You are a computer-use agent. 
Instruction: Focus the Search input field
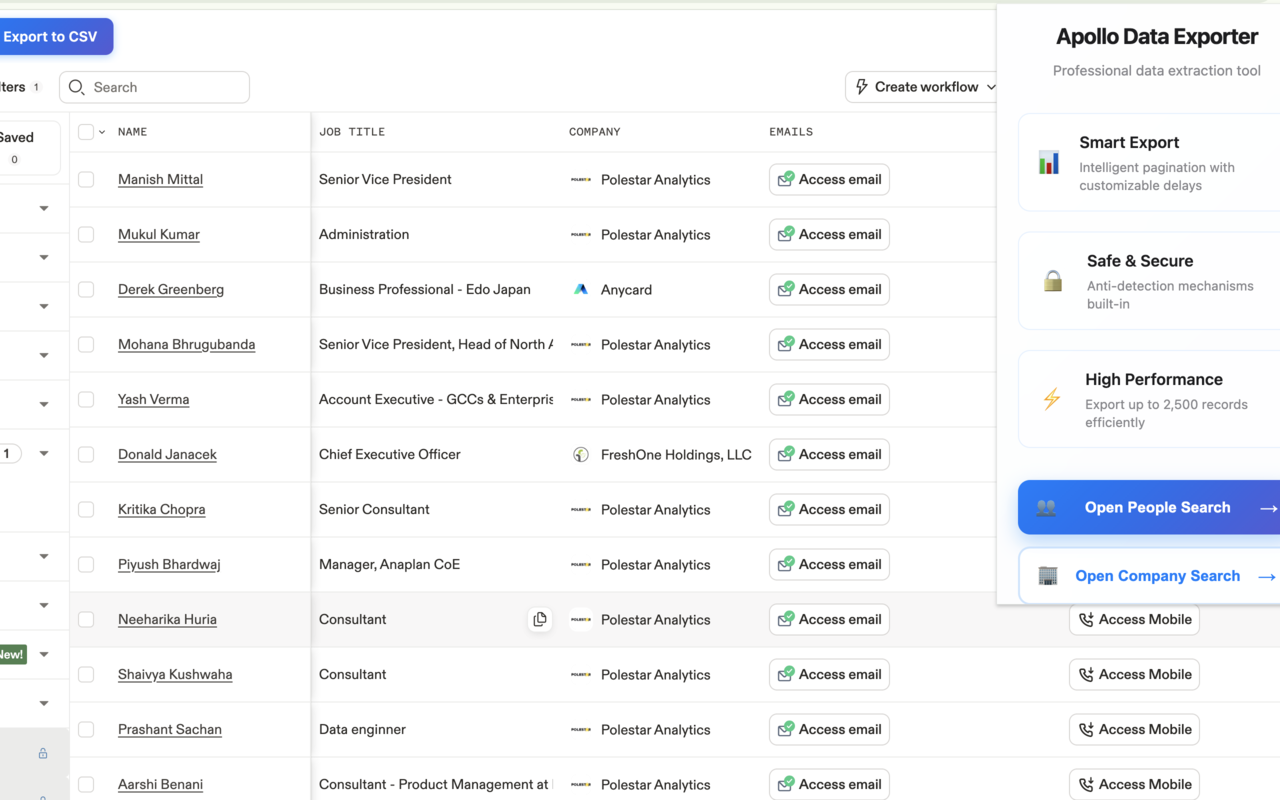coord(155,87)
